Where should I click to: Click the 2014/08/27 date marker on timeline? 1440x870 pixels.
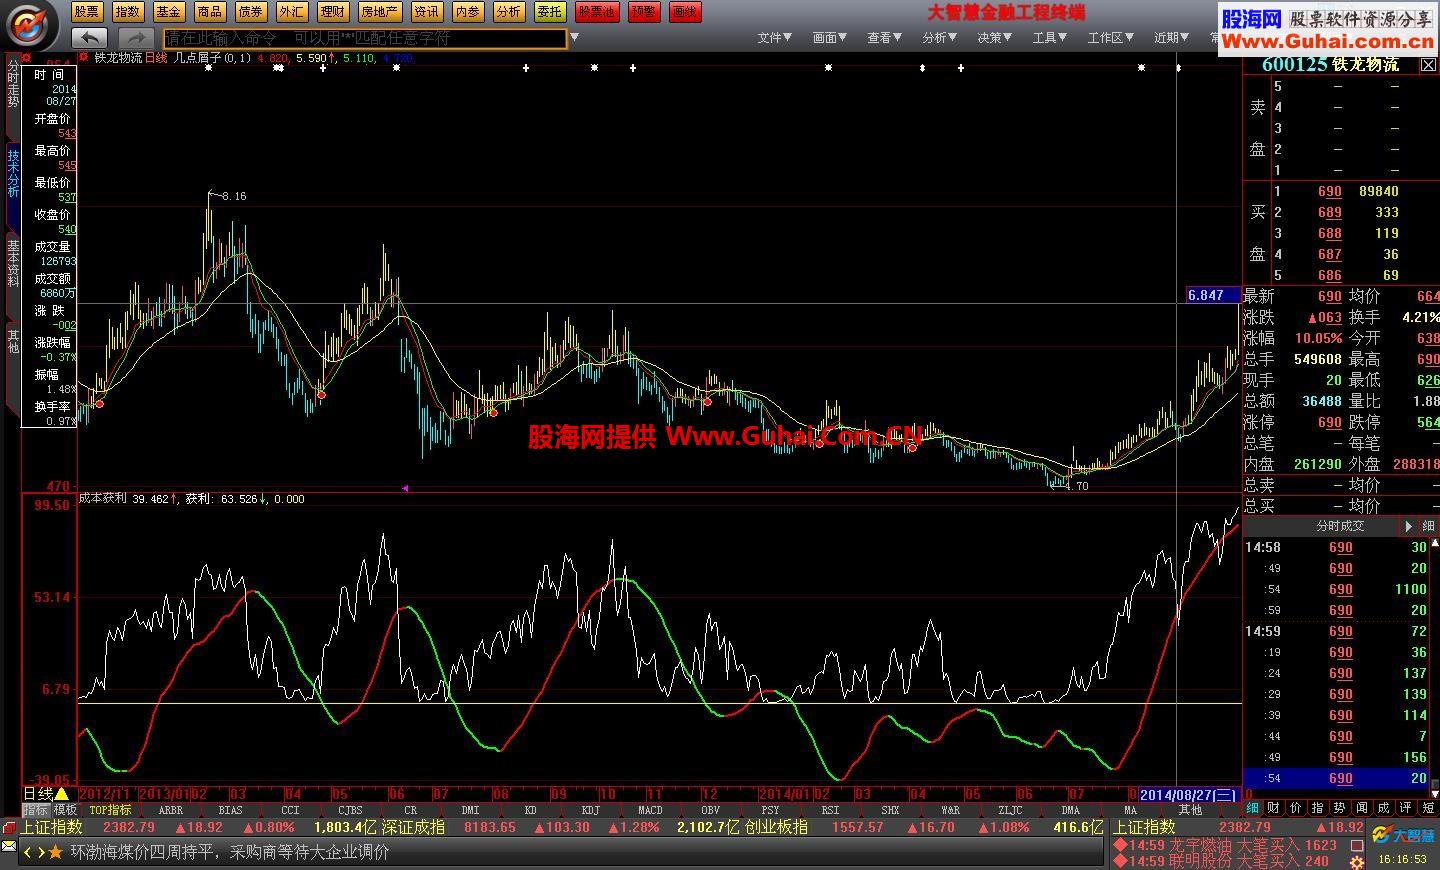[1189, 794]
